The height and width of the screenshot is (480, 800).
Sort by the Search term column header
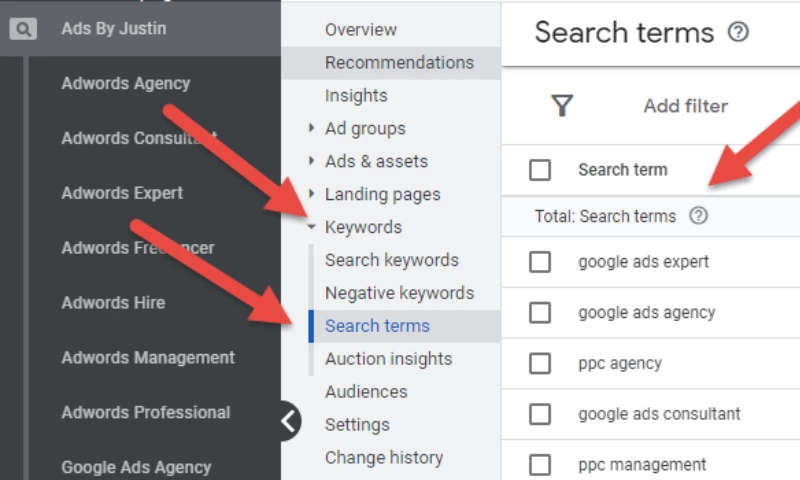coord(622,170)
